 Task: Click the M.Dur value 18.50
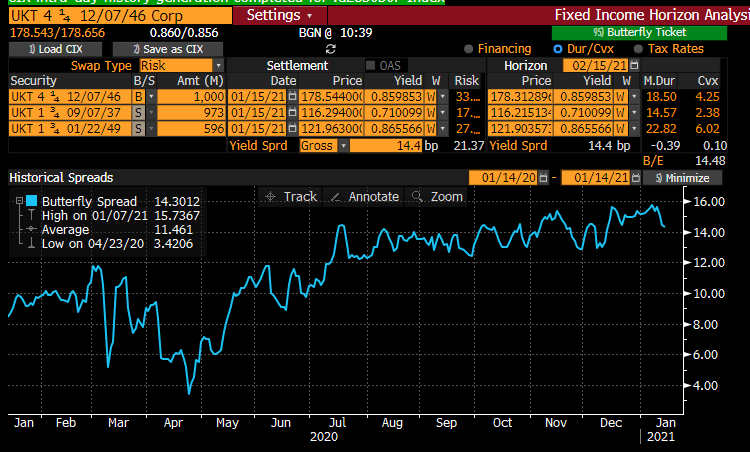tap(662, 97)
